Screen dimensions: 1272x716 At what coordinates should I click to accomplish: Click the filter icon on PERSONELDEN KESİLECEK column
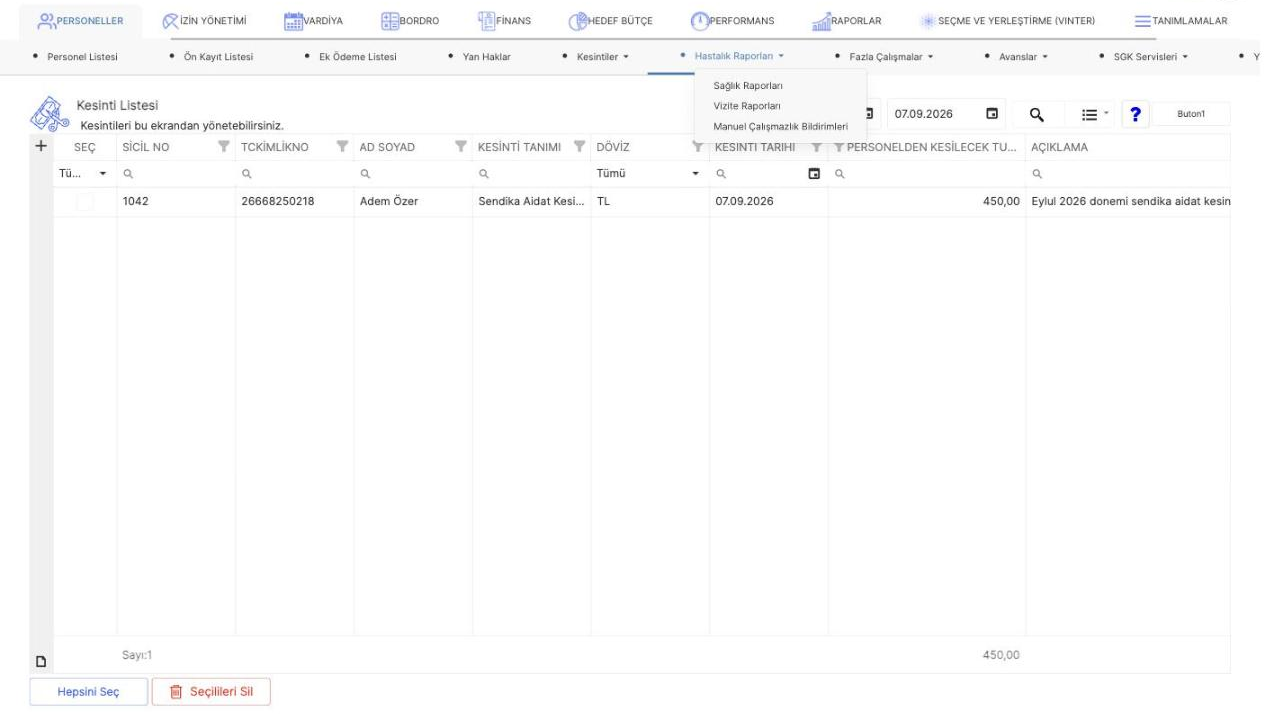tap(839, 148)
